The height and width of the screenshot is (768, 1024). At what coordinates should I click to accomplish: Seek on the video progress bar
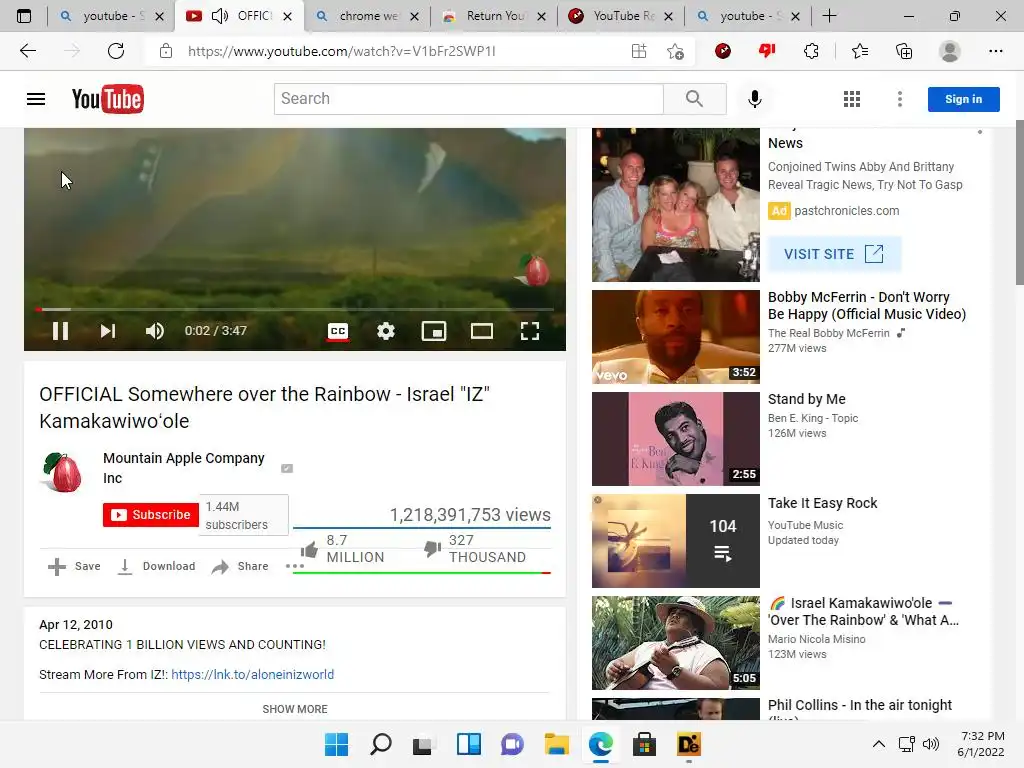pyautogui.click(x=295, y=309)
